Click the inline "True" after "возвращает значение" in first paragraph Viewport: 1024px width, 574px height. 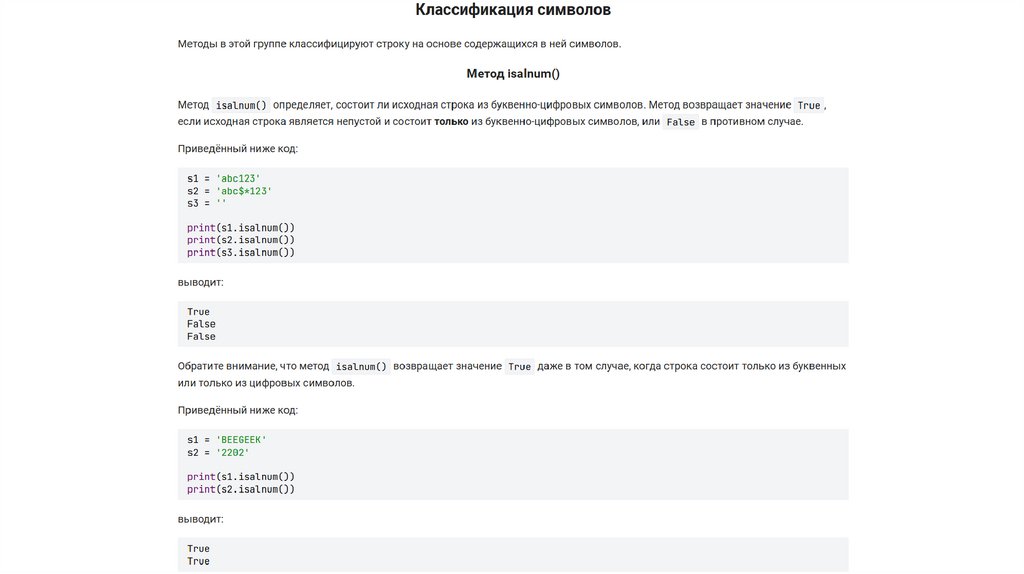click(x=808, y=105)
